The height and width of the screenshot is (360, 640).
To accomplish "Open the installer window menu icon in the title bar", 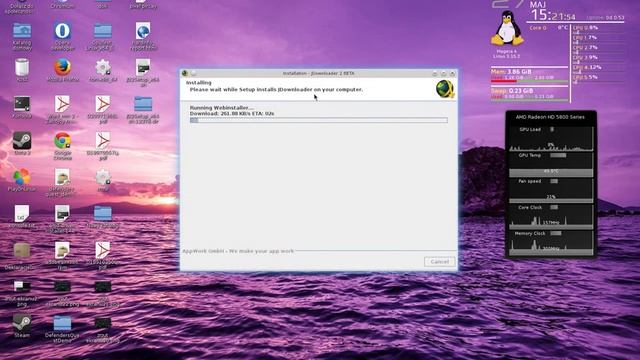I will click(185, 73).
